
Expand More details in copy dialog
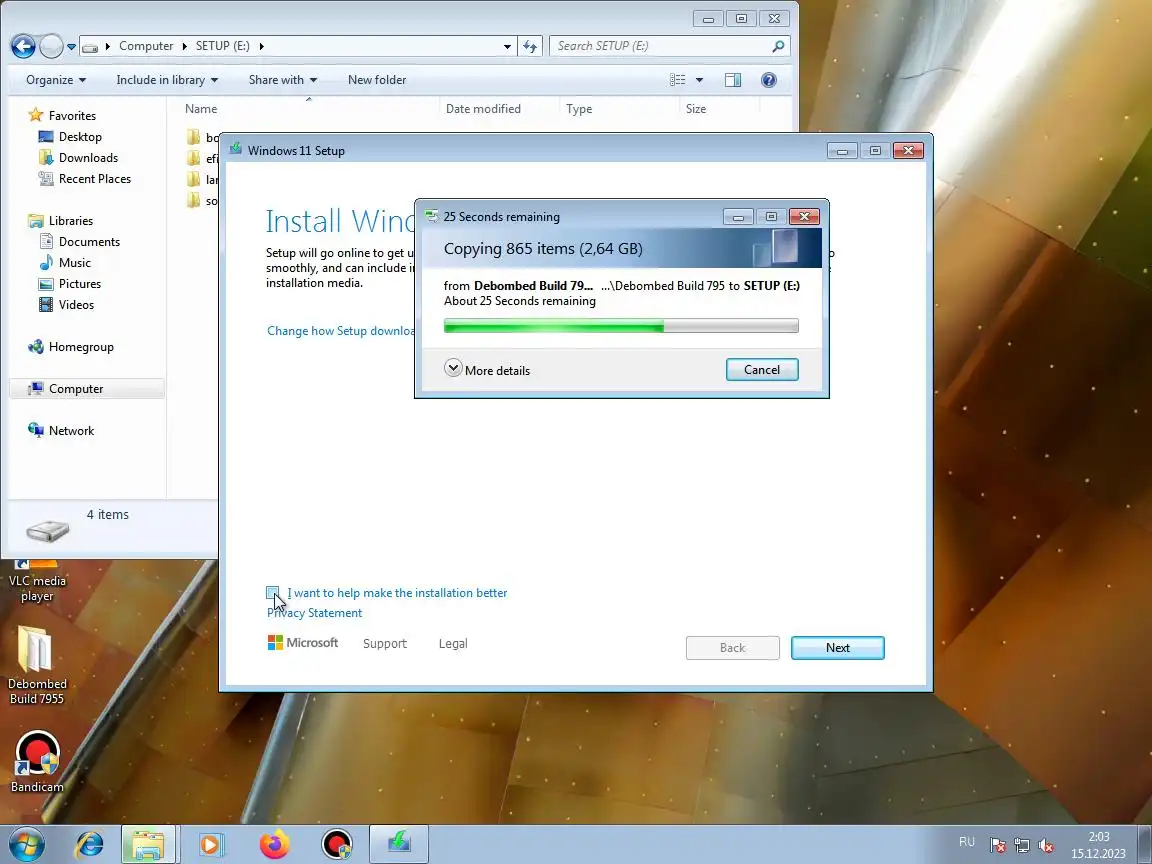pos(486,370)
